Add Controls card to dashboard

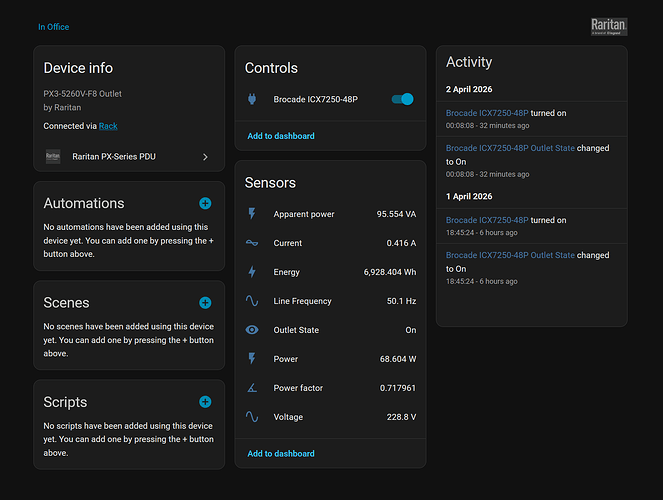281,136
